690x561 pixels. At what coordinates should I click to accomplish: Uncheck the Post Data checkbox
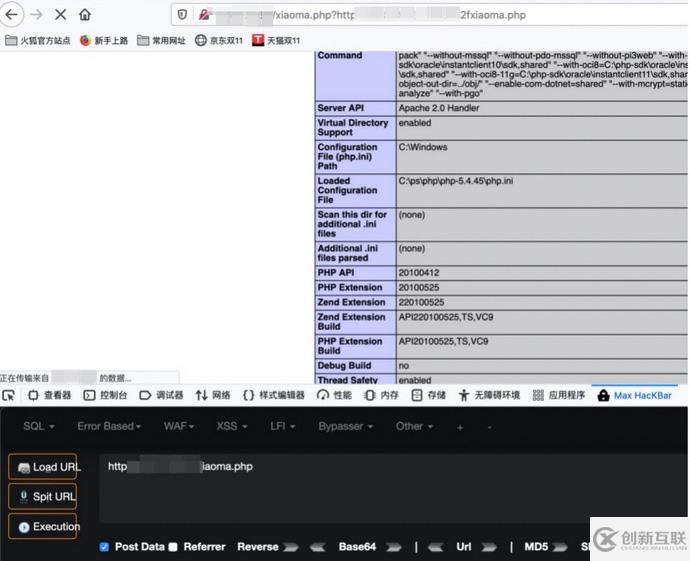(104, 547)
